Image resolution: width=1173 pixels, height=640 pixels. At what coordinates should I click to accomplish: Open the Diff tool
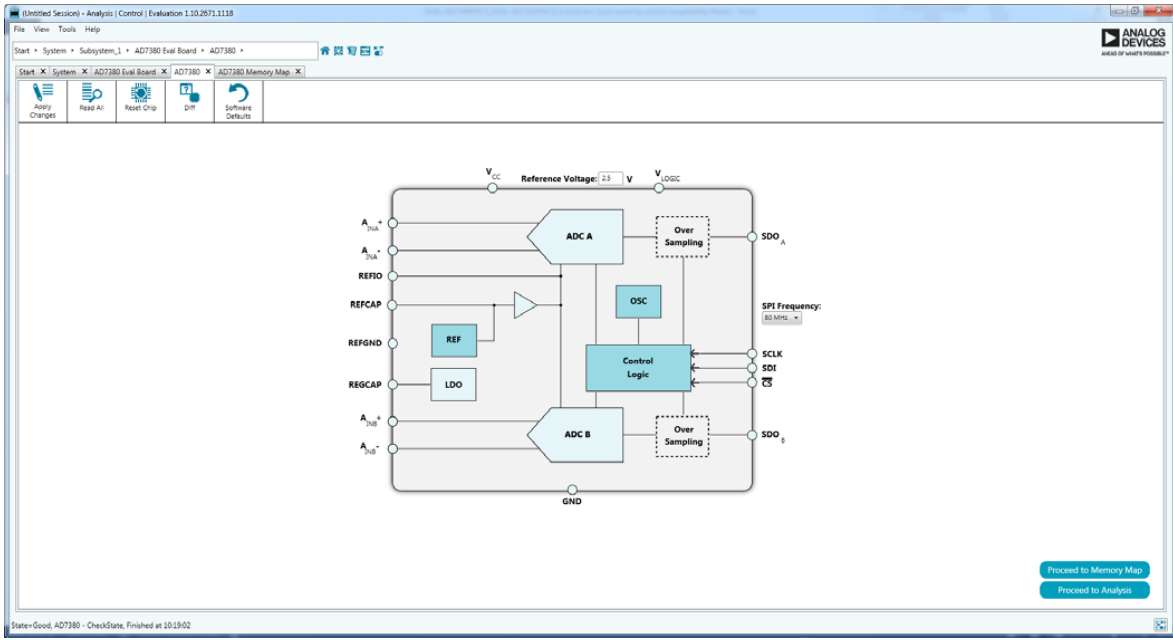tap(189, 100)
